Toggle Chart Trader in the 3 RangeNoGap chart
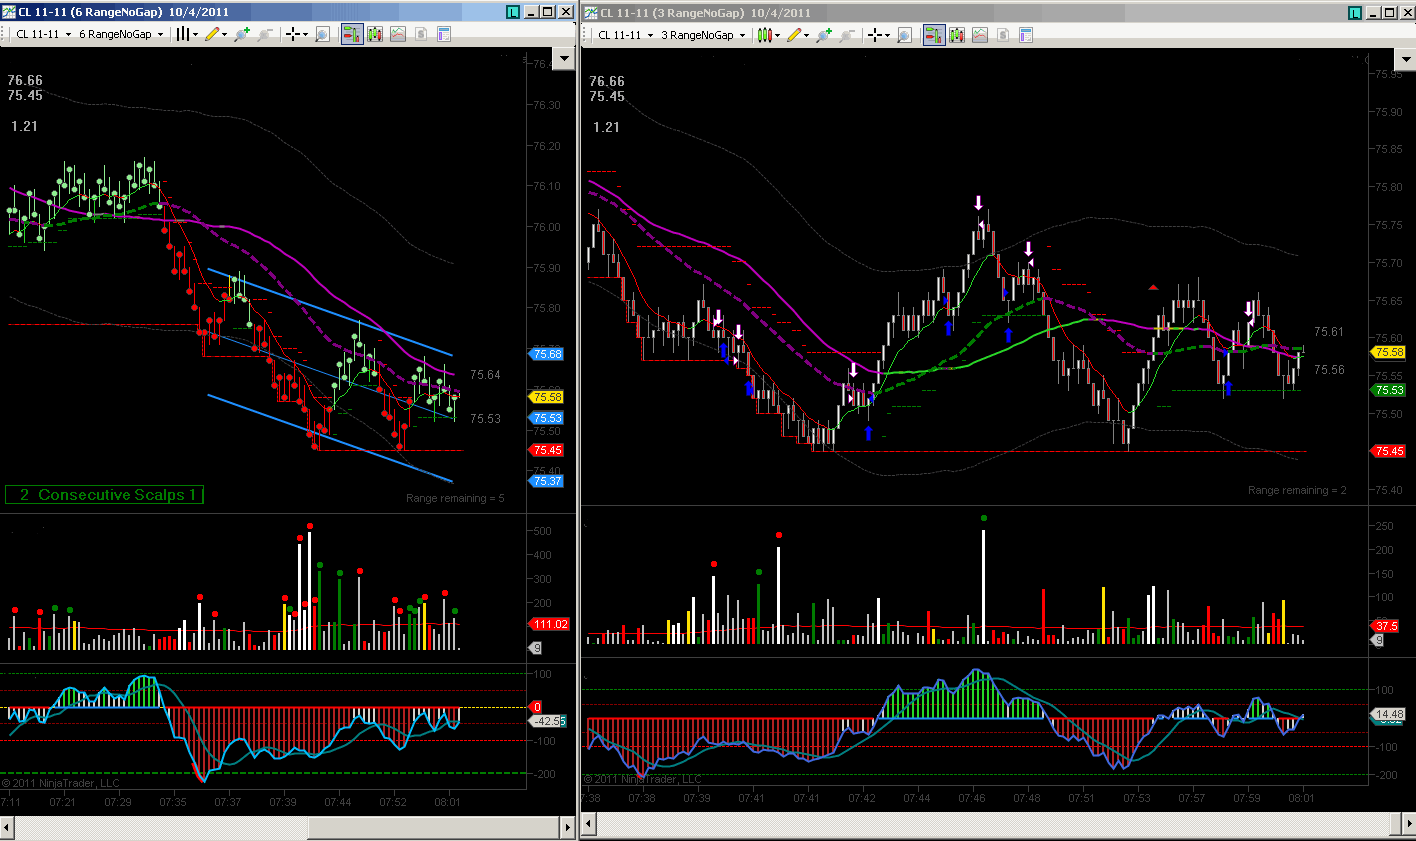 933,35
